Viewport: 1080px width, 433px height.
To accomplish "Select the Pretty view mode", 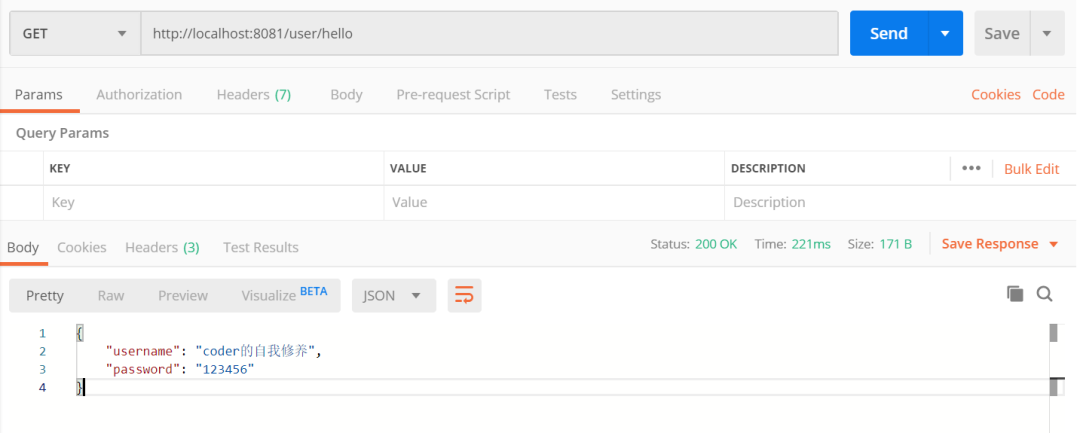I will (x=45, y=295).
